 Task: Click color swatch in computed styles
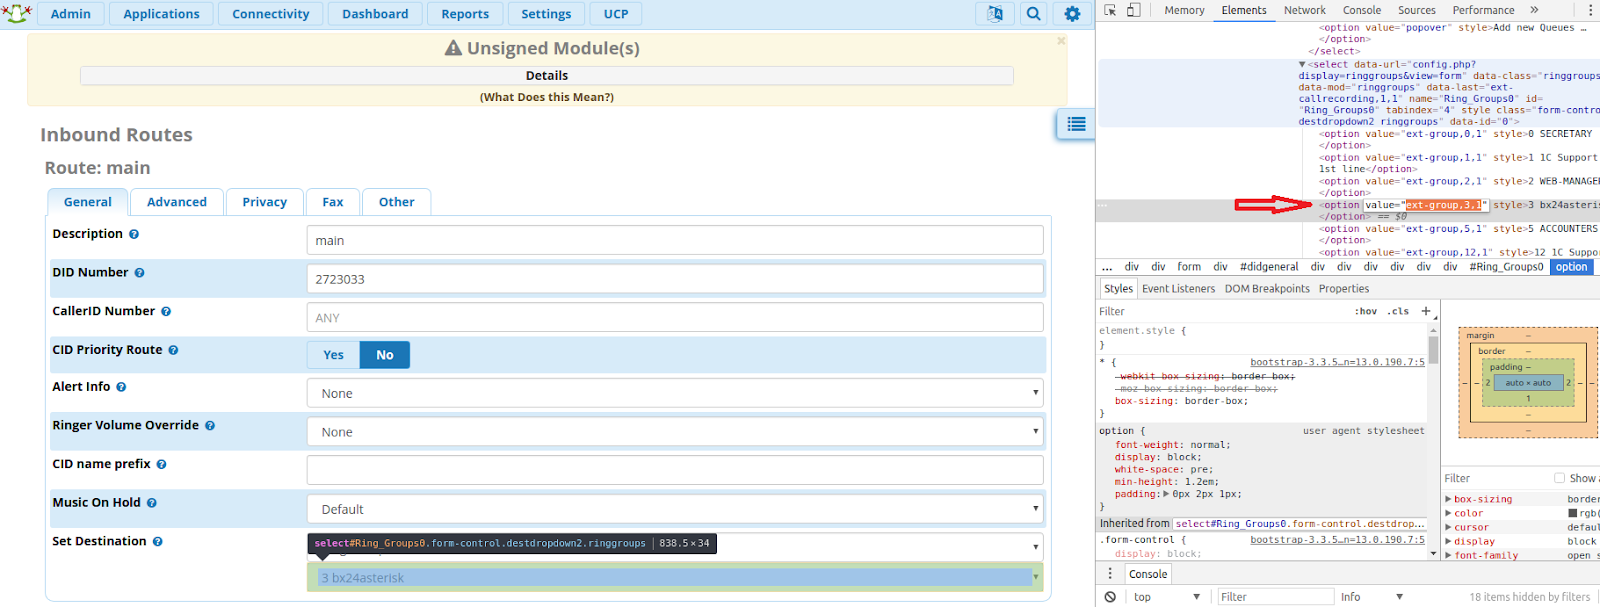click(1573, 513)
